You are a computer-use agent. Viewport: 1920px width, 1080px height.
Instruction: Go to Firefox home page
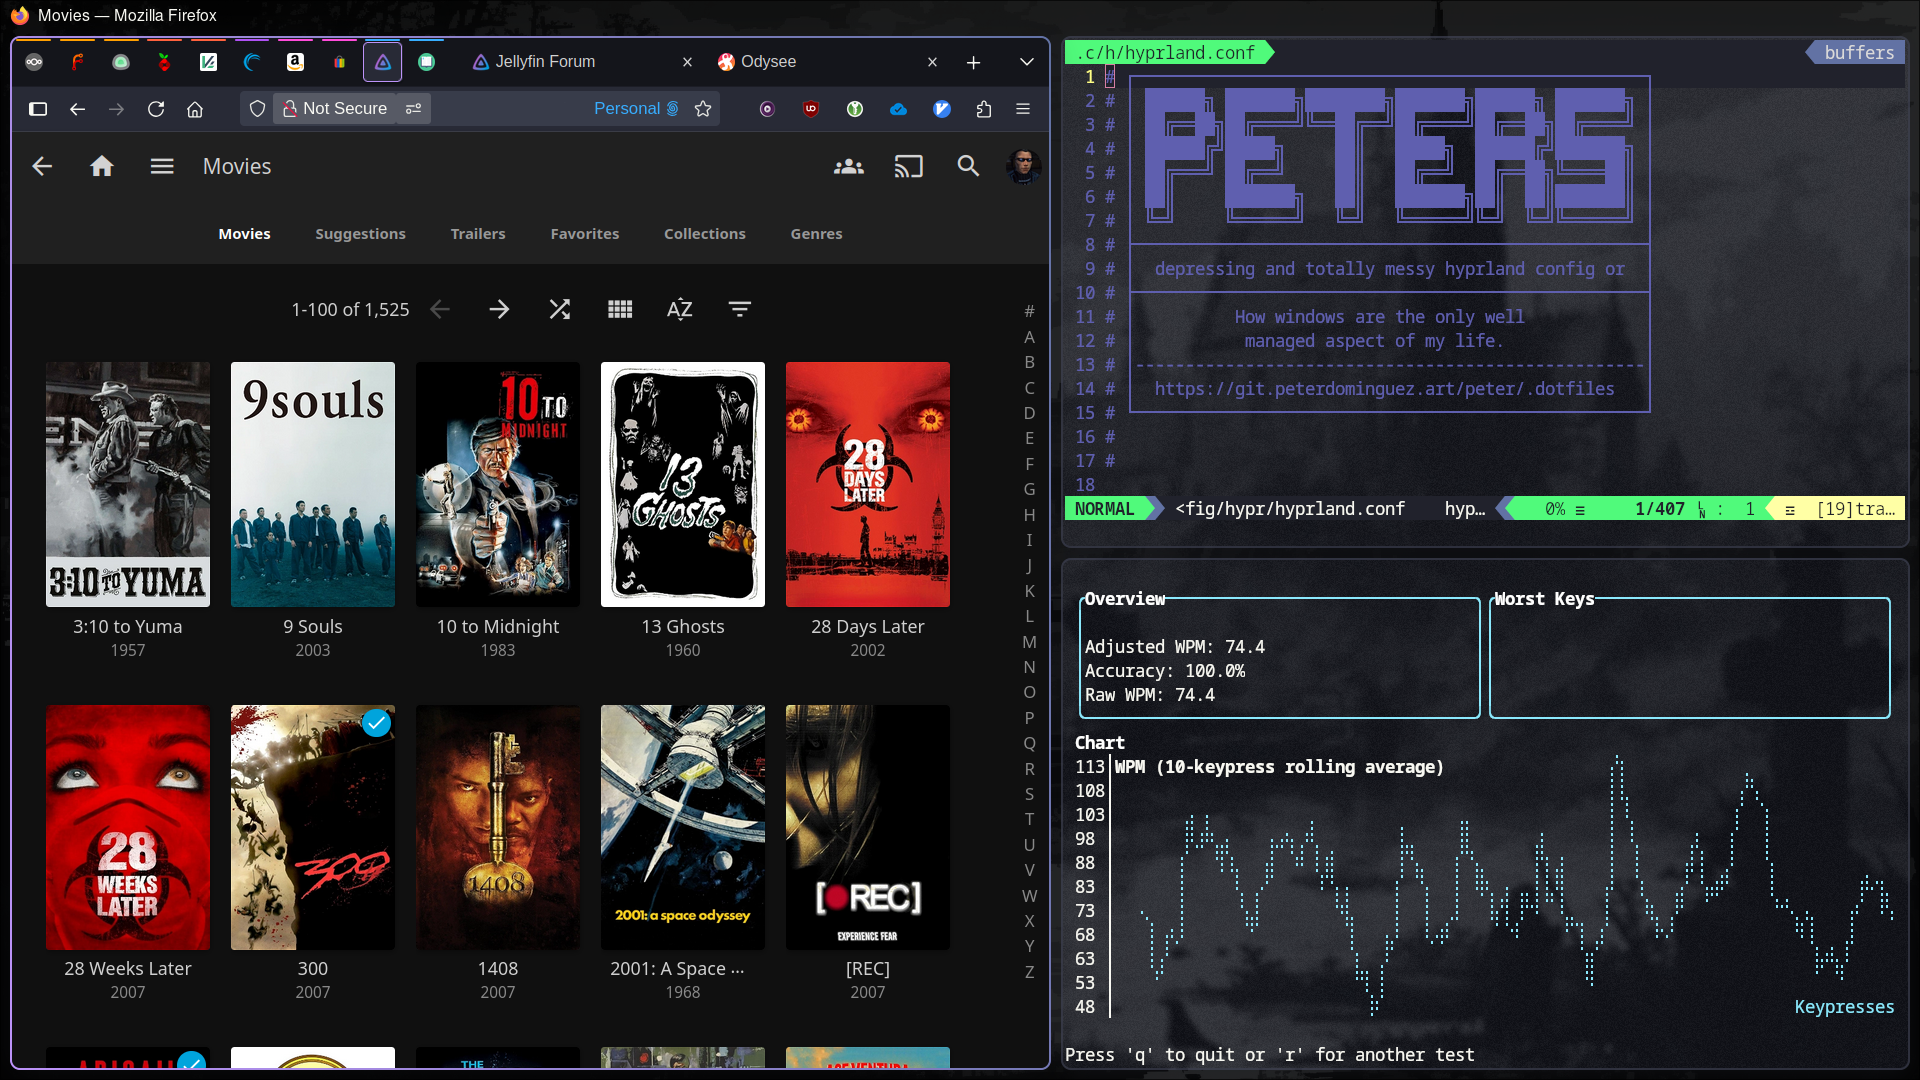(195, 109)
